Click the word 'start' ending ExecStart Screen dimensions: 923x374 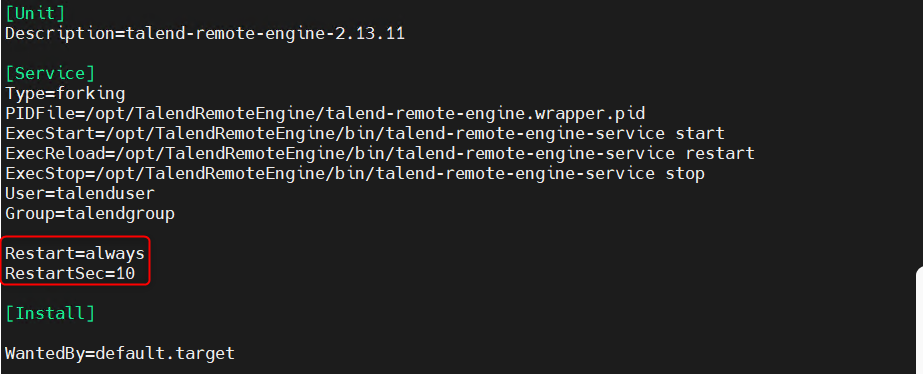point(700,133)
